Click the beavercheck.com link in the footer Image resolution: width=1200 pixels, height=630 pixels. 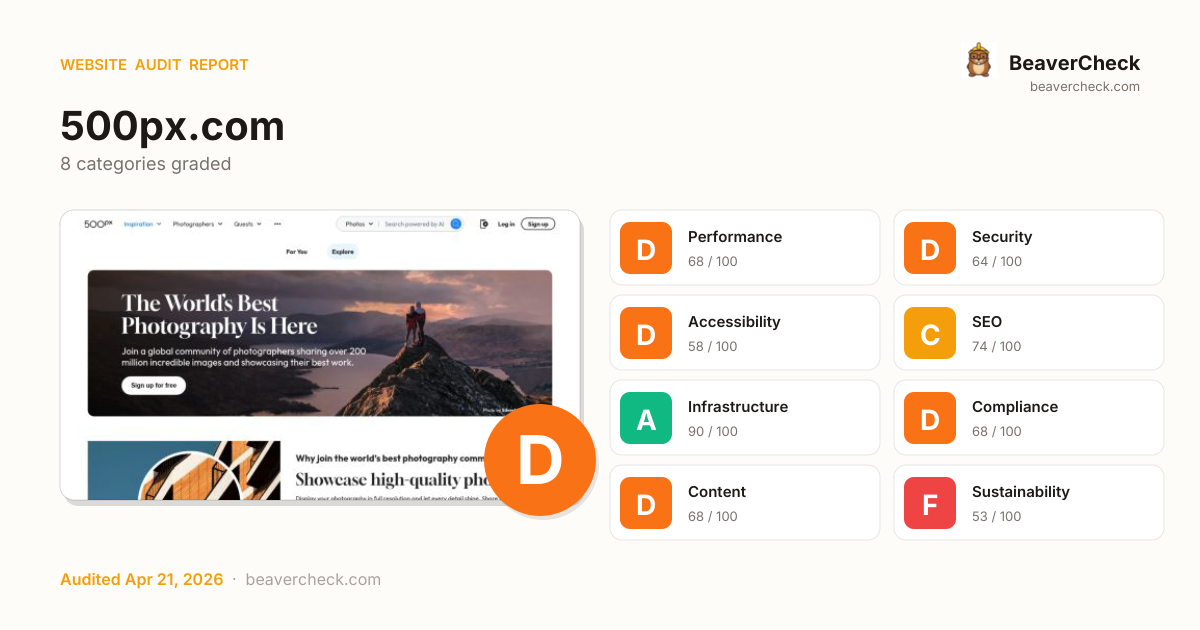pyautogui.click(x=313, y=580)
